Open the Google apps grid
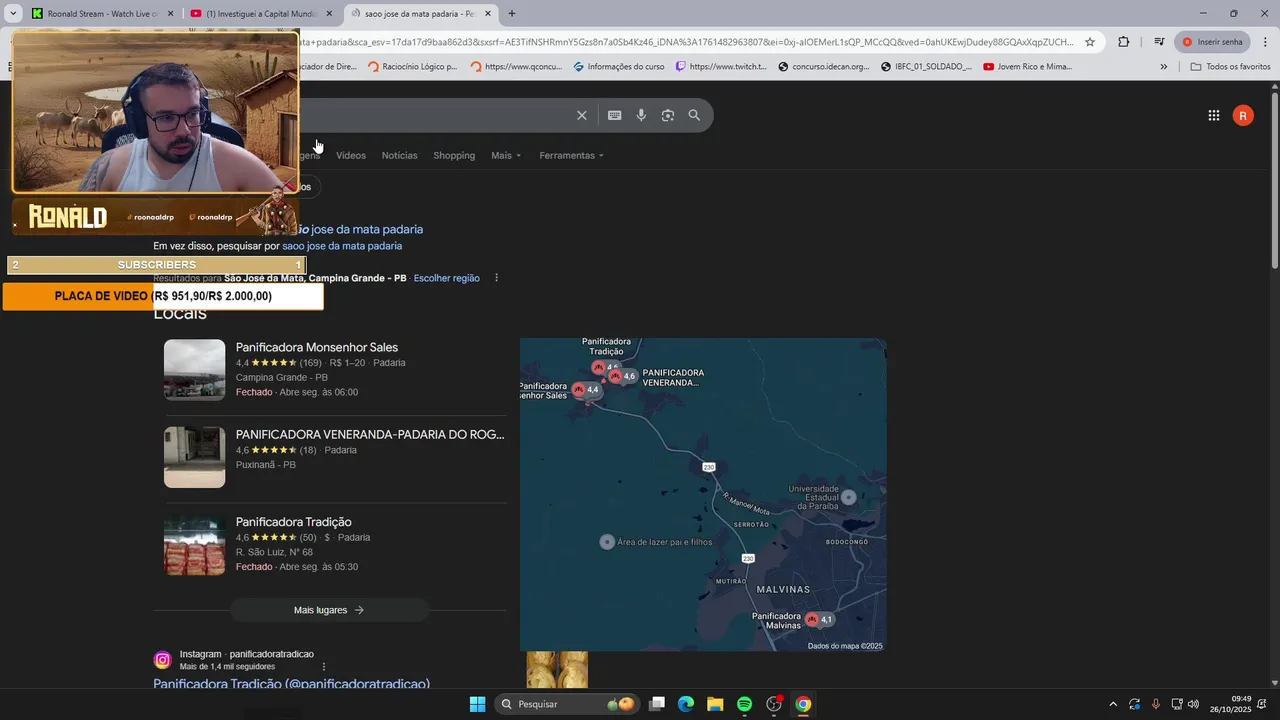The height and width of the screenshot is (720, 1280). point(1214,116)
